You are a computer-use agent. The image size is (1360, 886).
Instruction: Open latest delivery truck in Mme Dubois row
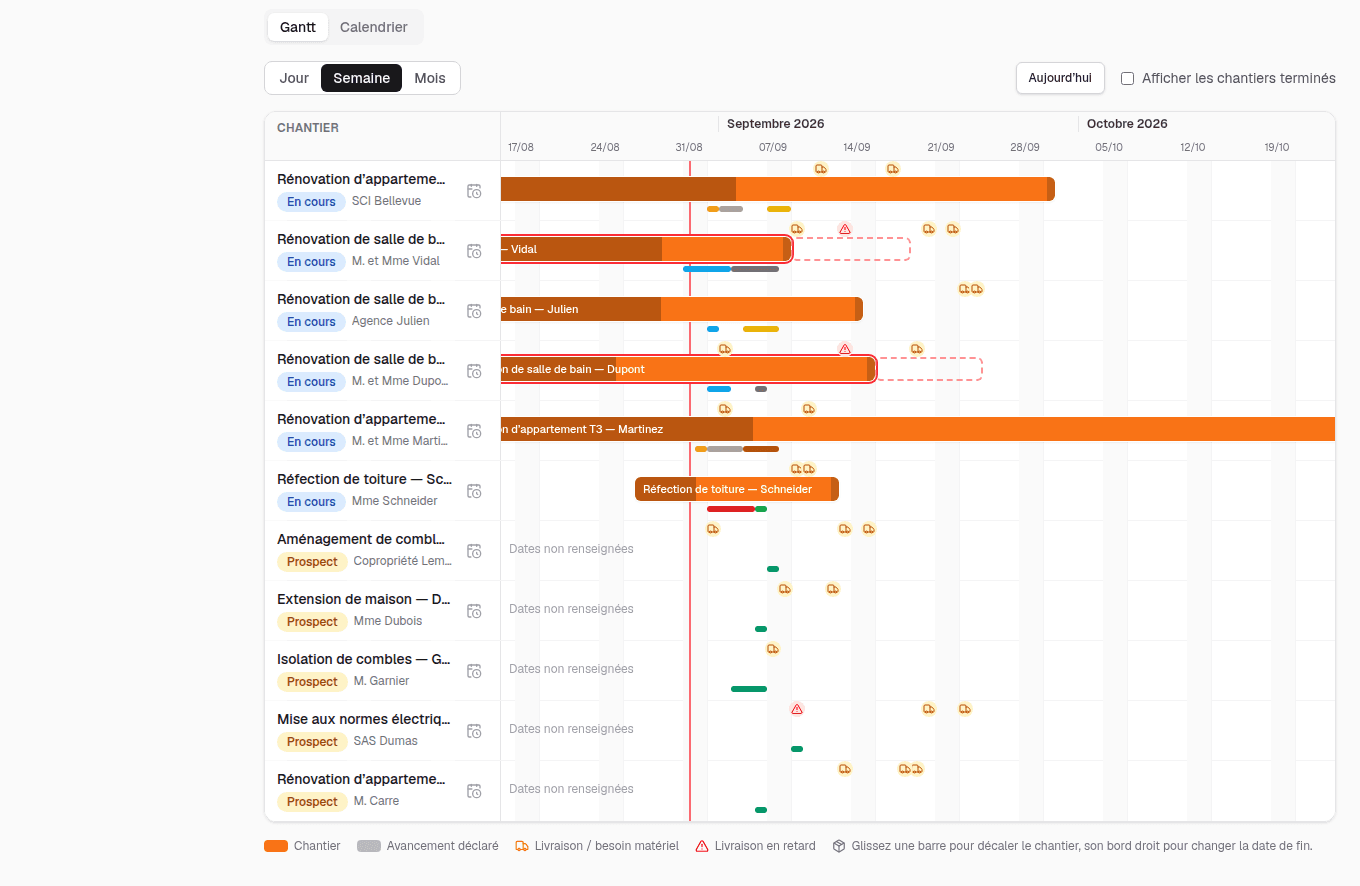point(833,589)
